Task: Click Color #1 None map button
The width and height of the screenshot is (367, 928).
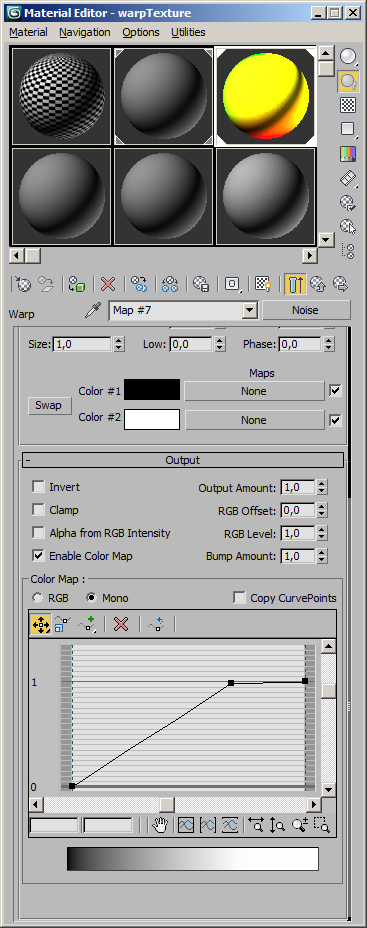Action: (254, 391)
